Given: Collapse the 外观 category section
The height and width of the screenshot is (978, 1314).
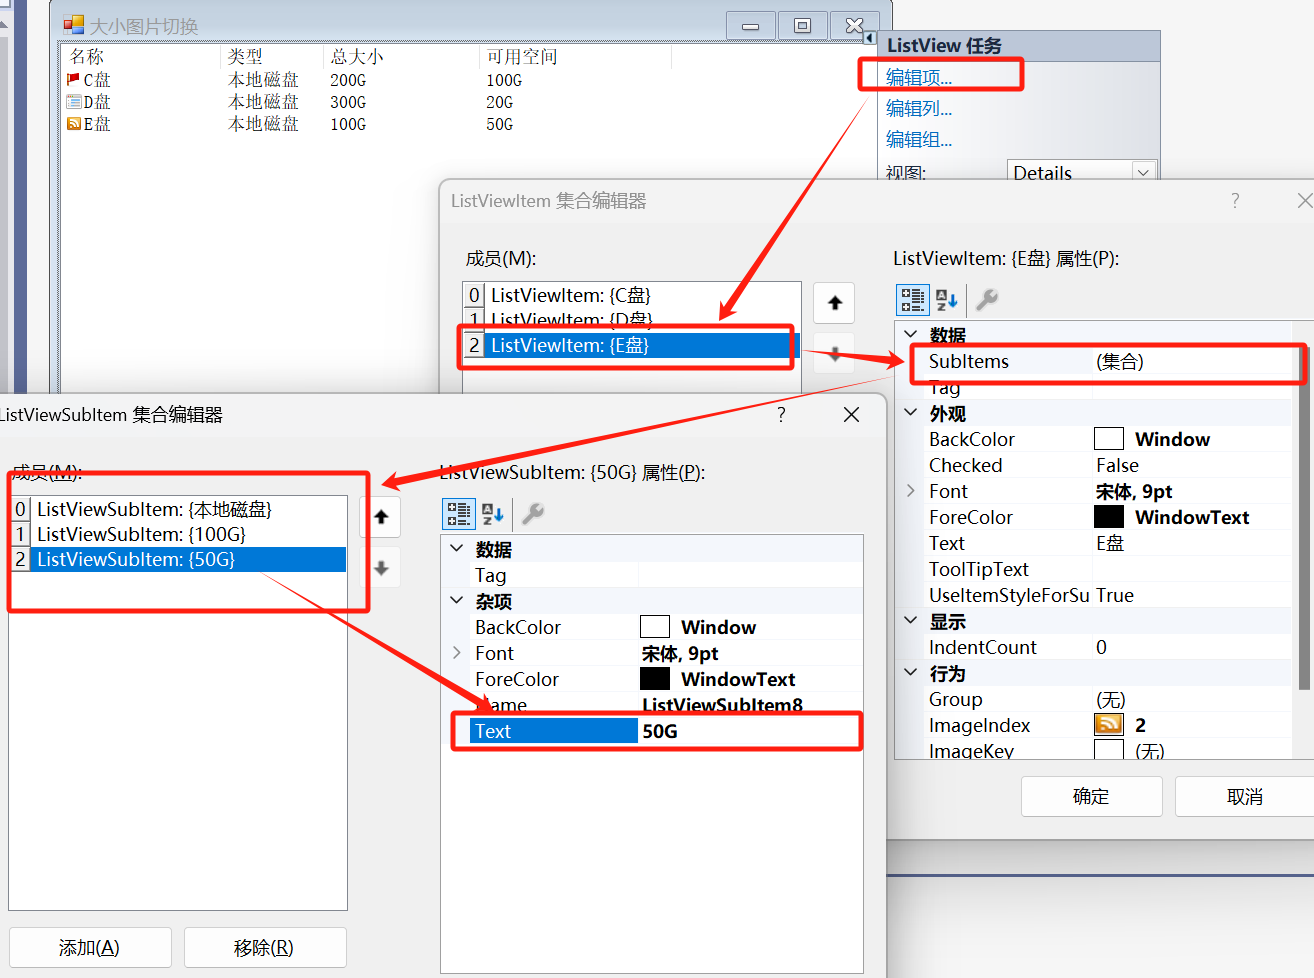Looking at the screenshot, I should click(910, 413).
